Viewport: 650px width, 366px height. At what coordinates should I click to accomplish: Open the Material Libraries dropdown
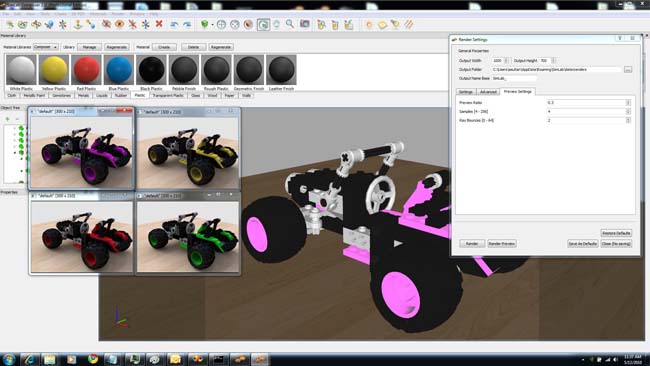click(46, 47)
